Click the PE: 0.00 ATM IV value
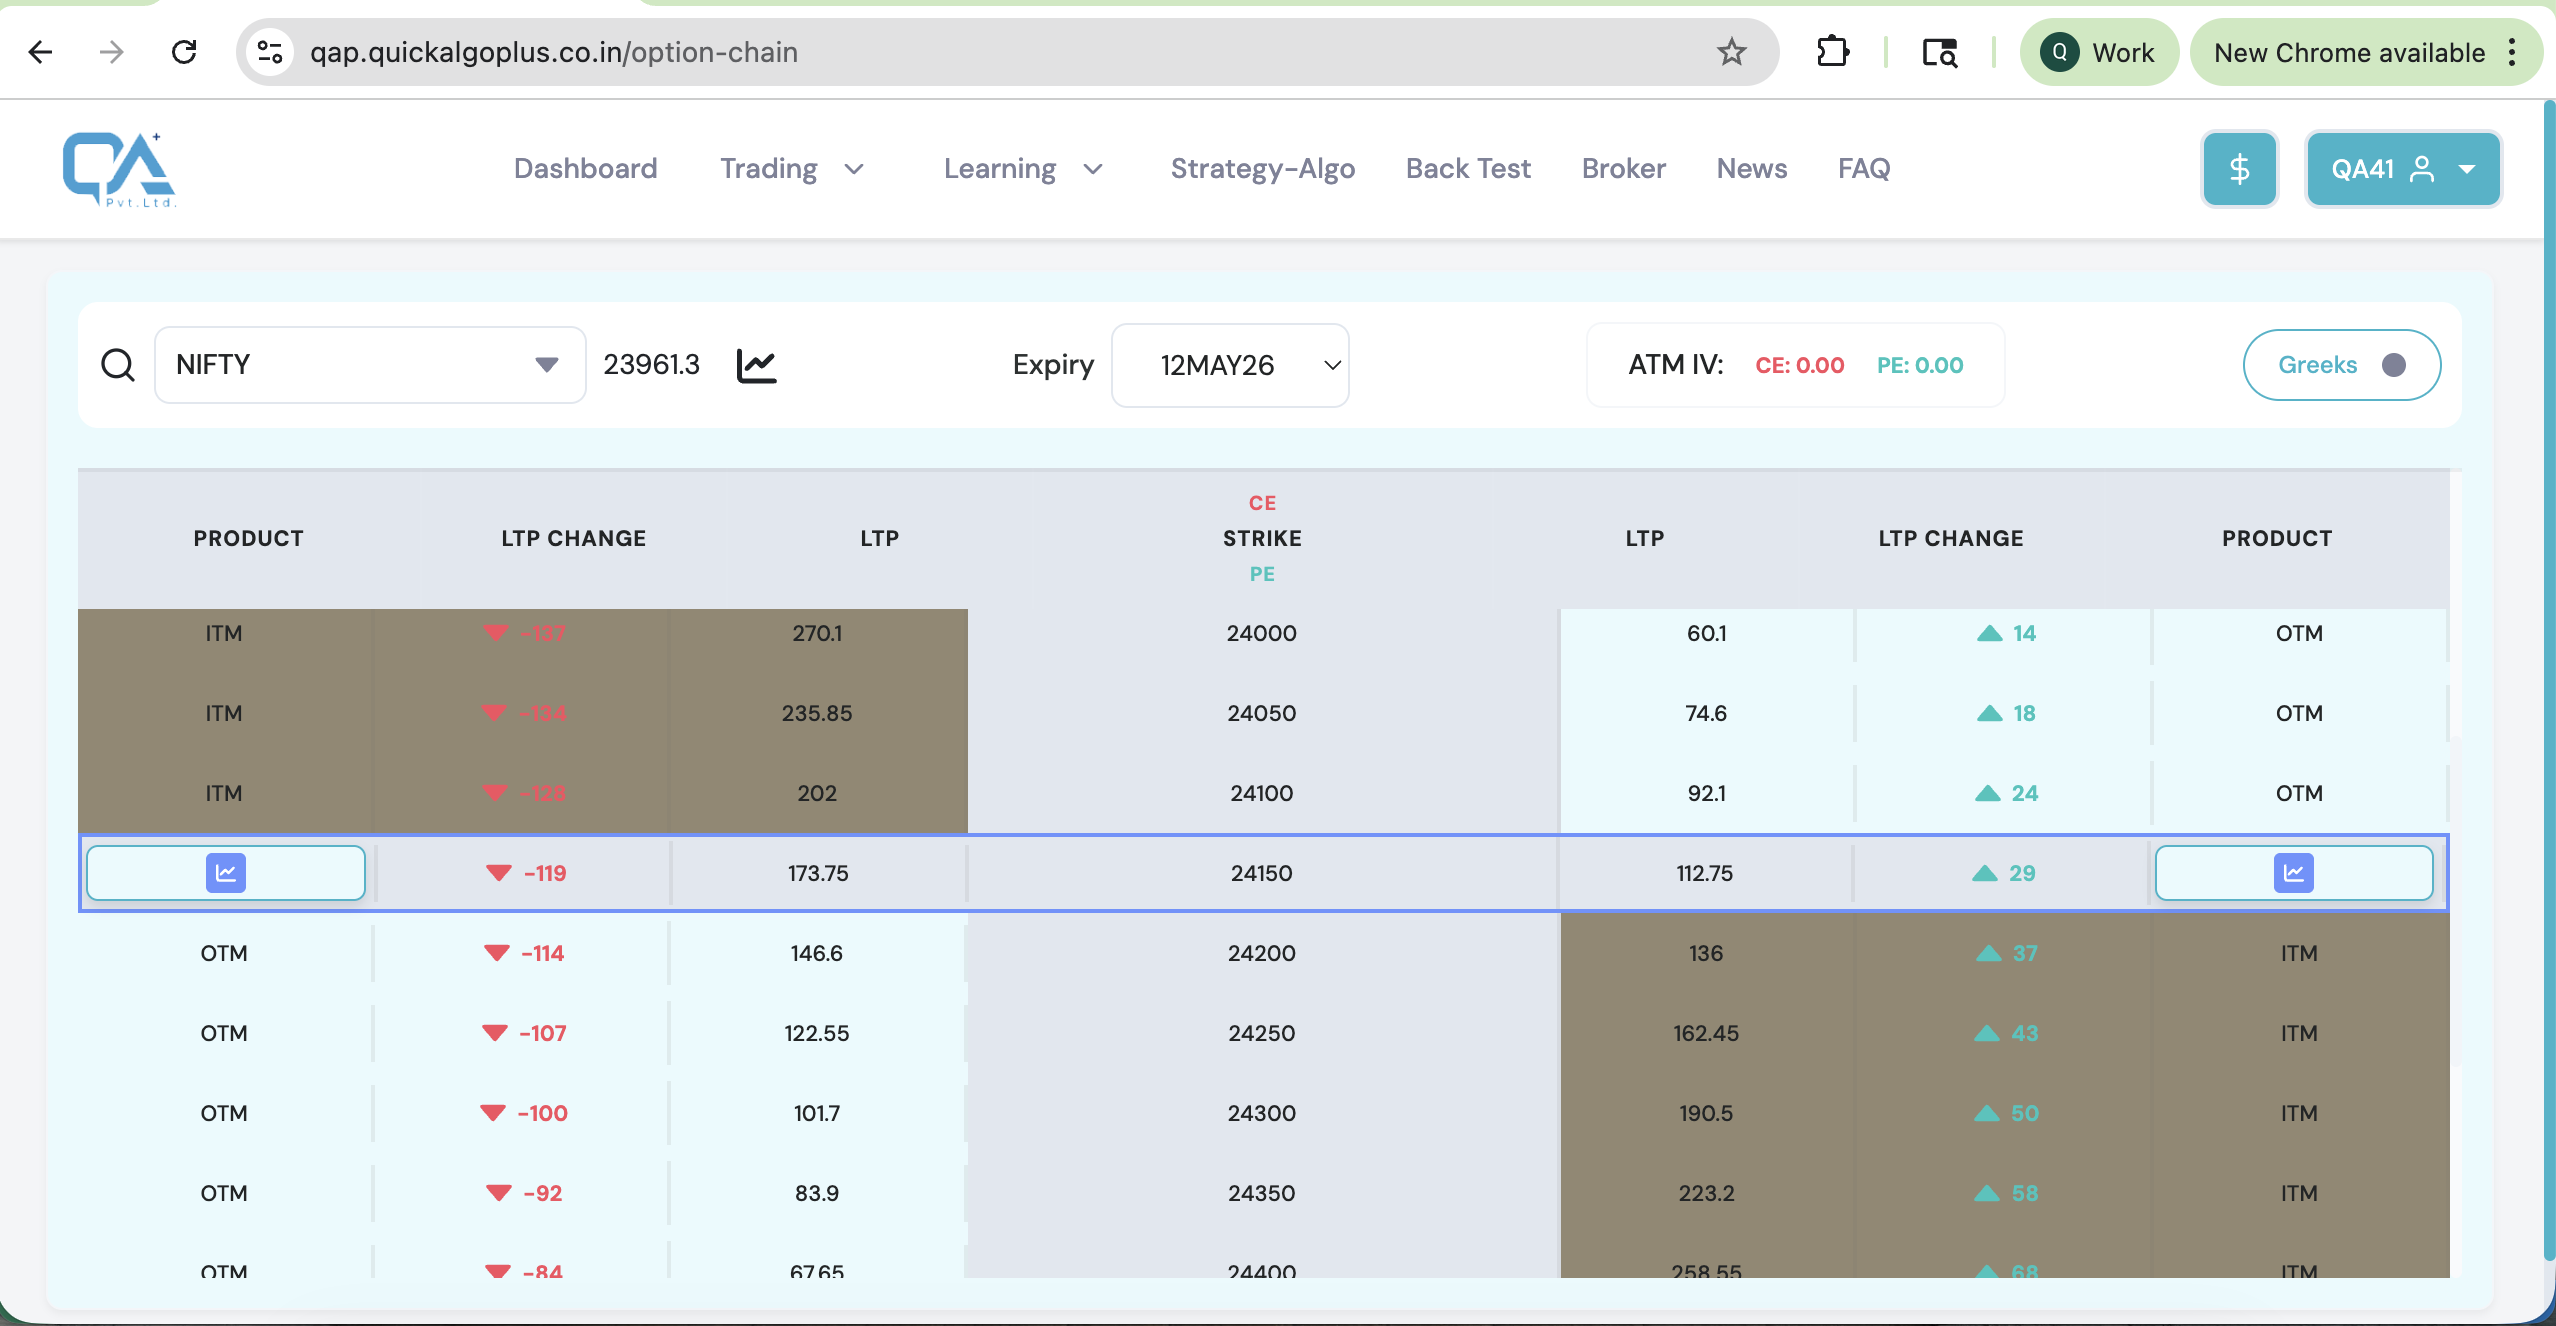This screenshot has width=2556, height=1326. [x=1919, y=365]
